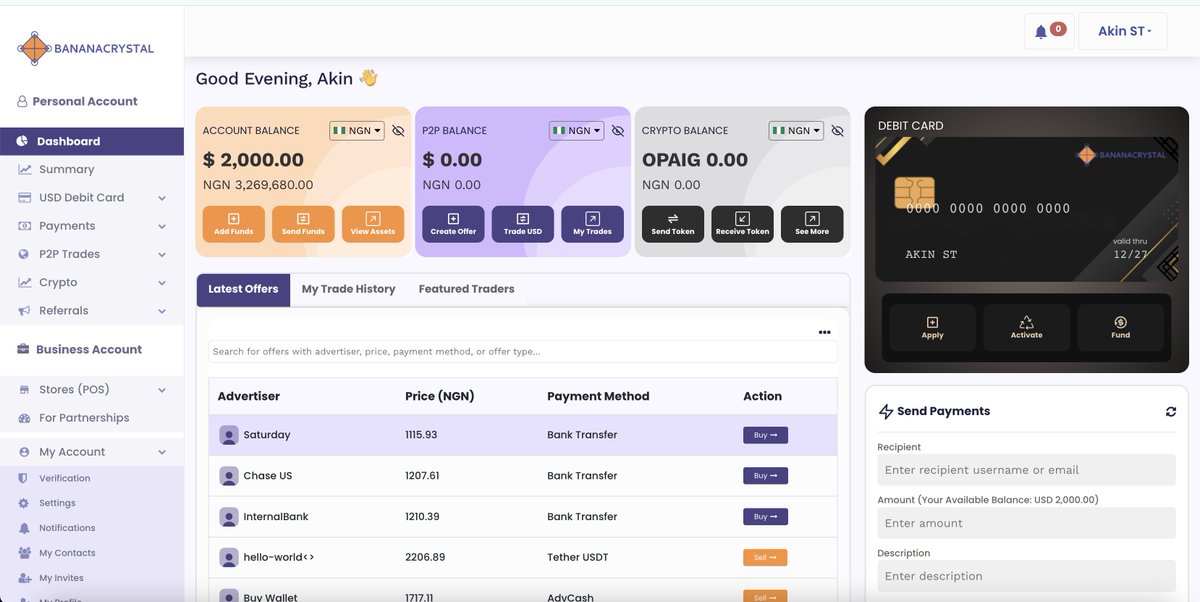
Task: Open the three-dots menu above offers search
Action: pos(824,332)
